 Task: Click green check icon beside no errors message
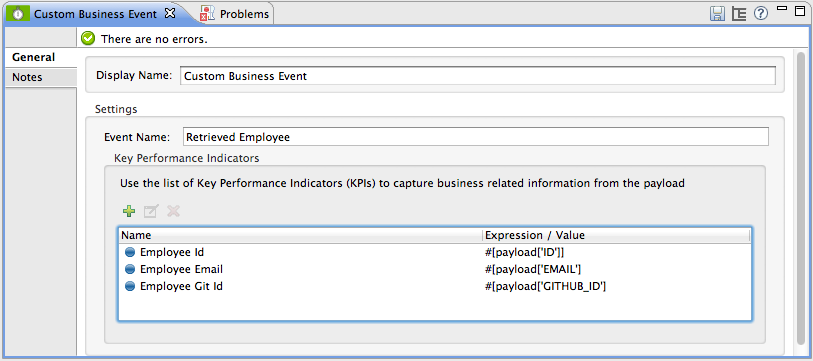click(89, 39)
